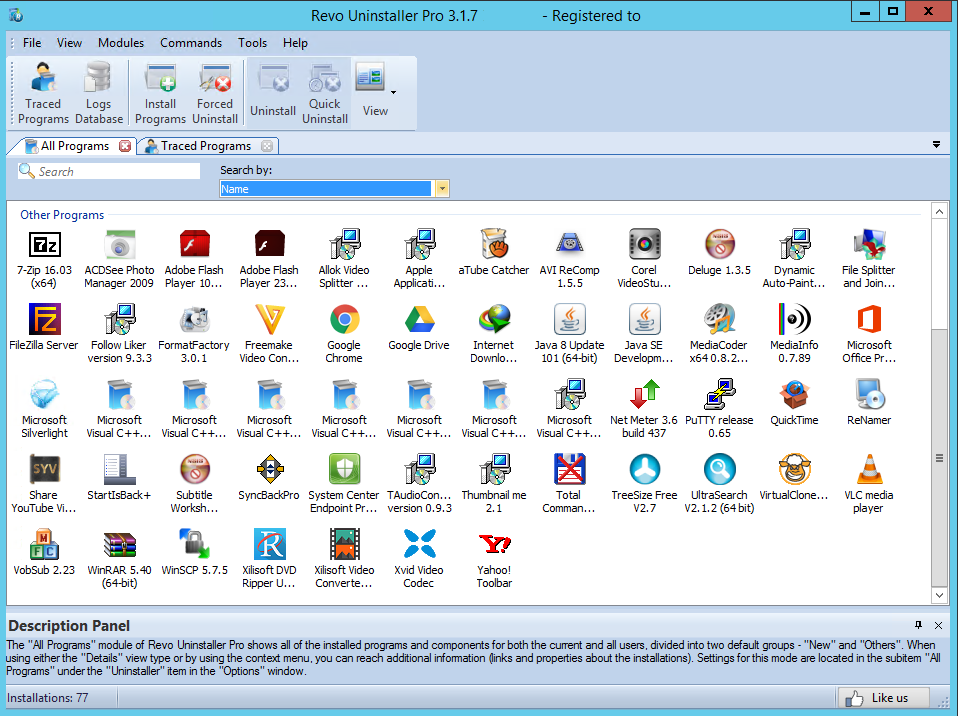The image size is (958, 716).
Task: Open the Modules menu
Action: click(x=121, y=43)
